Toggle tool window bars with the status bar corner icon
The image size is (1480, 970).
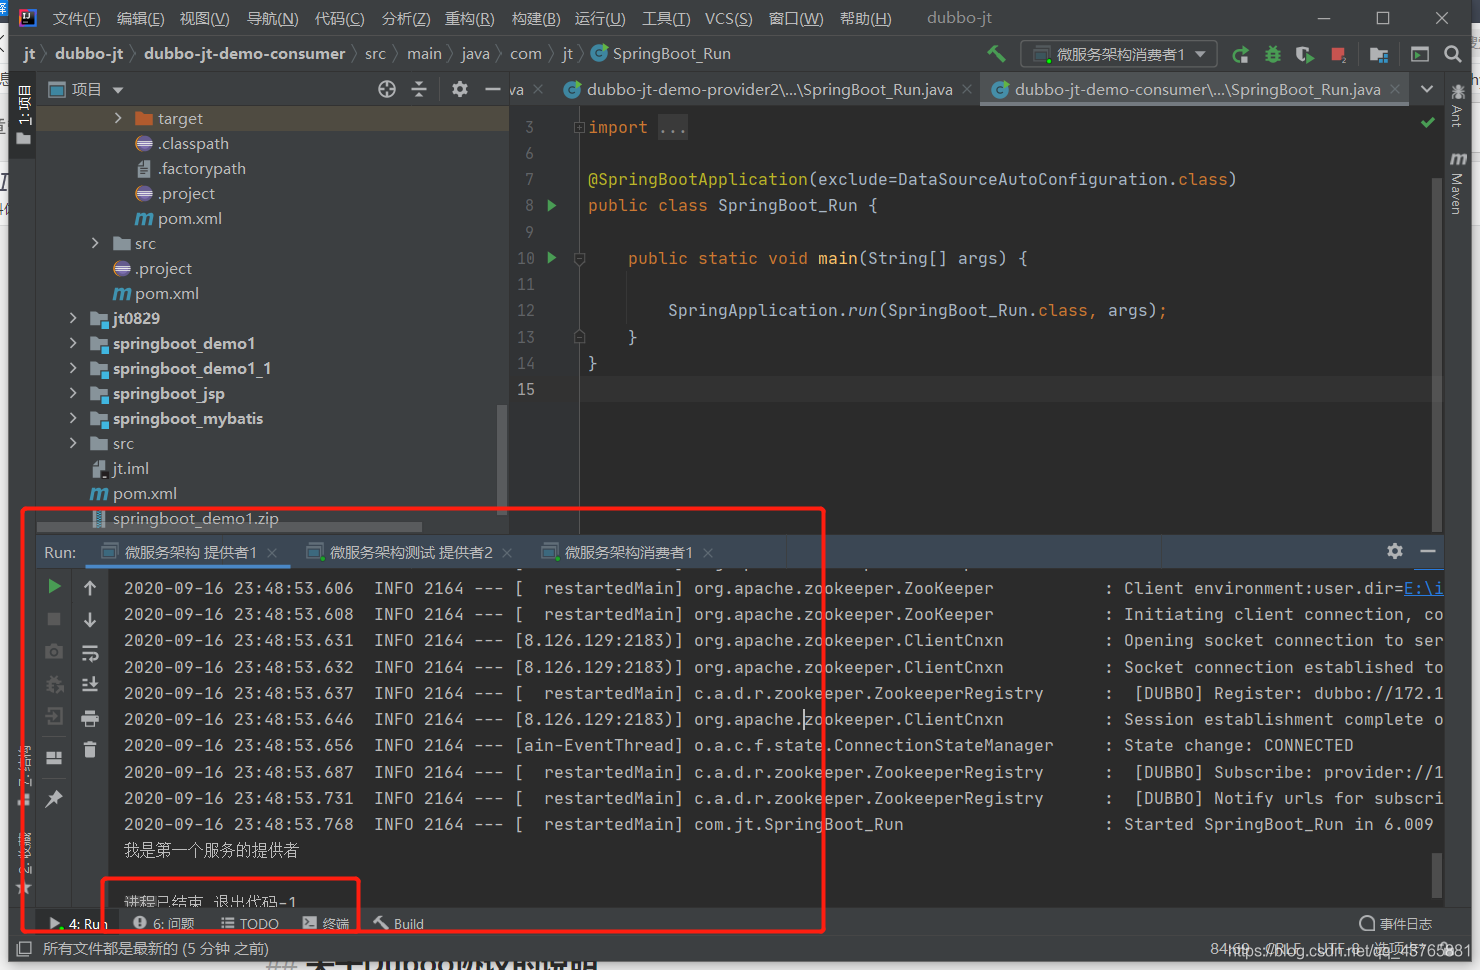click(24, 949)
